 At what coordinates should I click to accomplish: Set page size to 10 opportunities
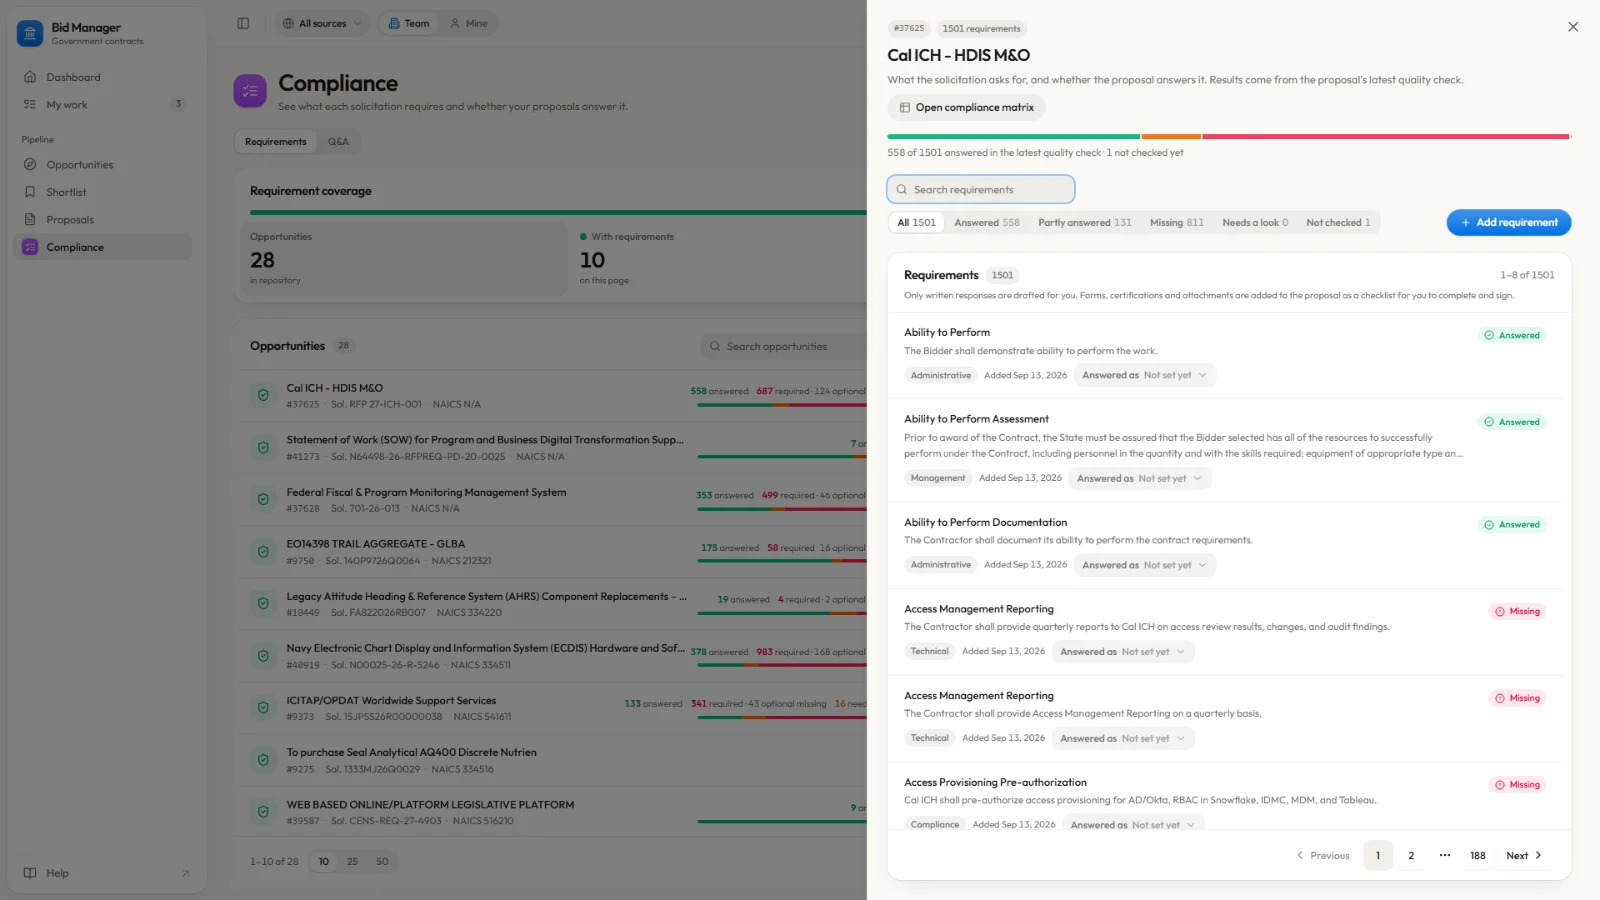click(324, 861)
